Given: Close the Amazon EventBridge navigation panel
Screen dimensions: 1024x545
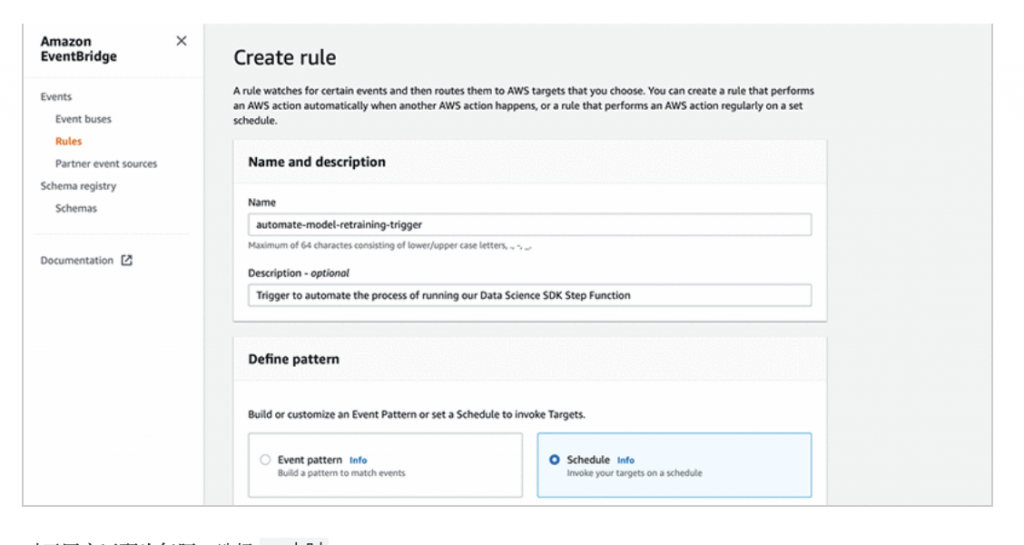Looking at the screenshot, I should (x=181, y=41).
